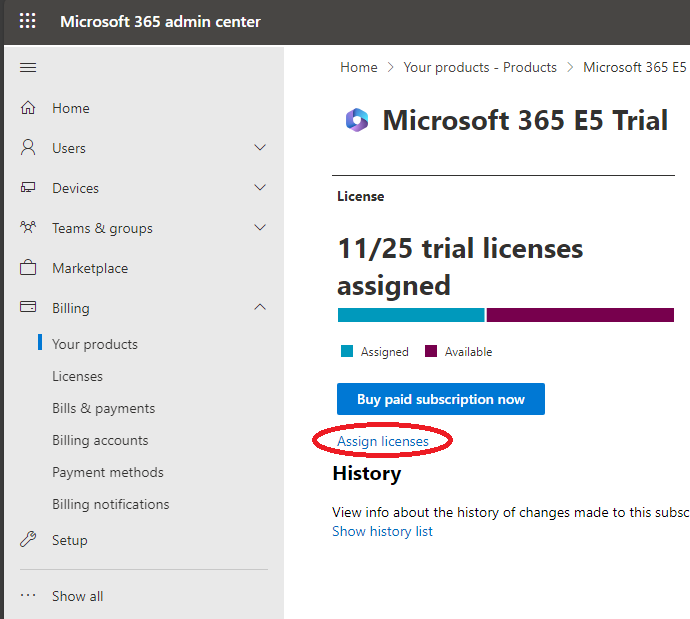Click the Users navigation label
Viewport: 690px width, 619px height.
click(69, 148)
